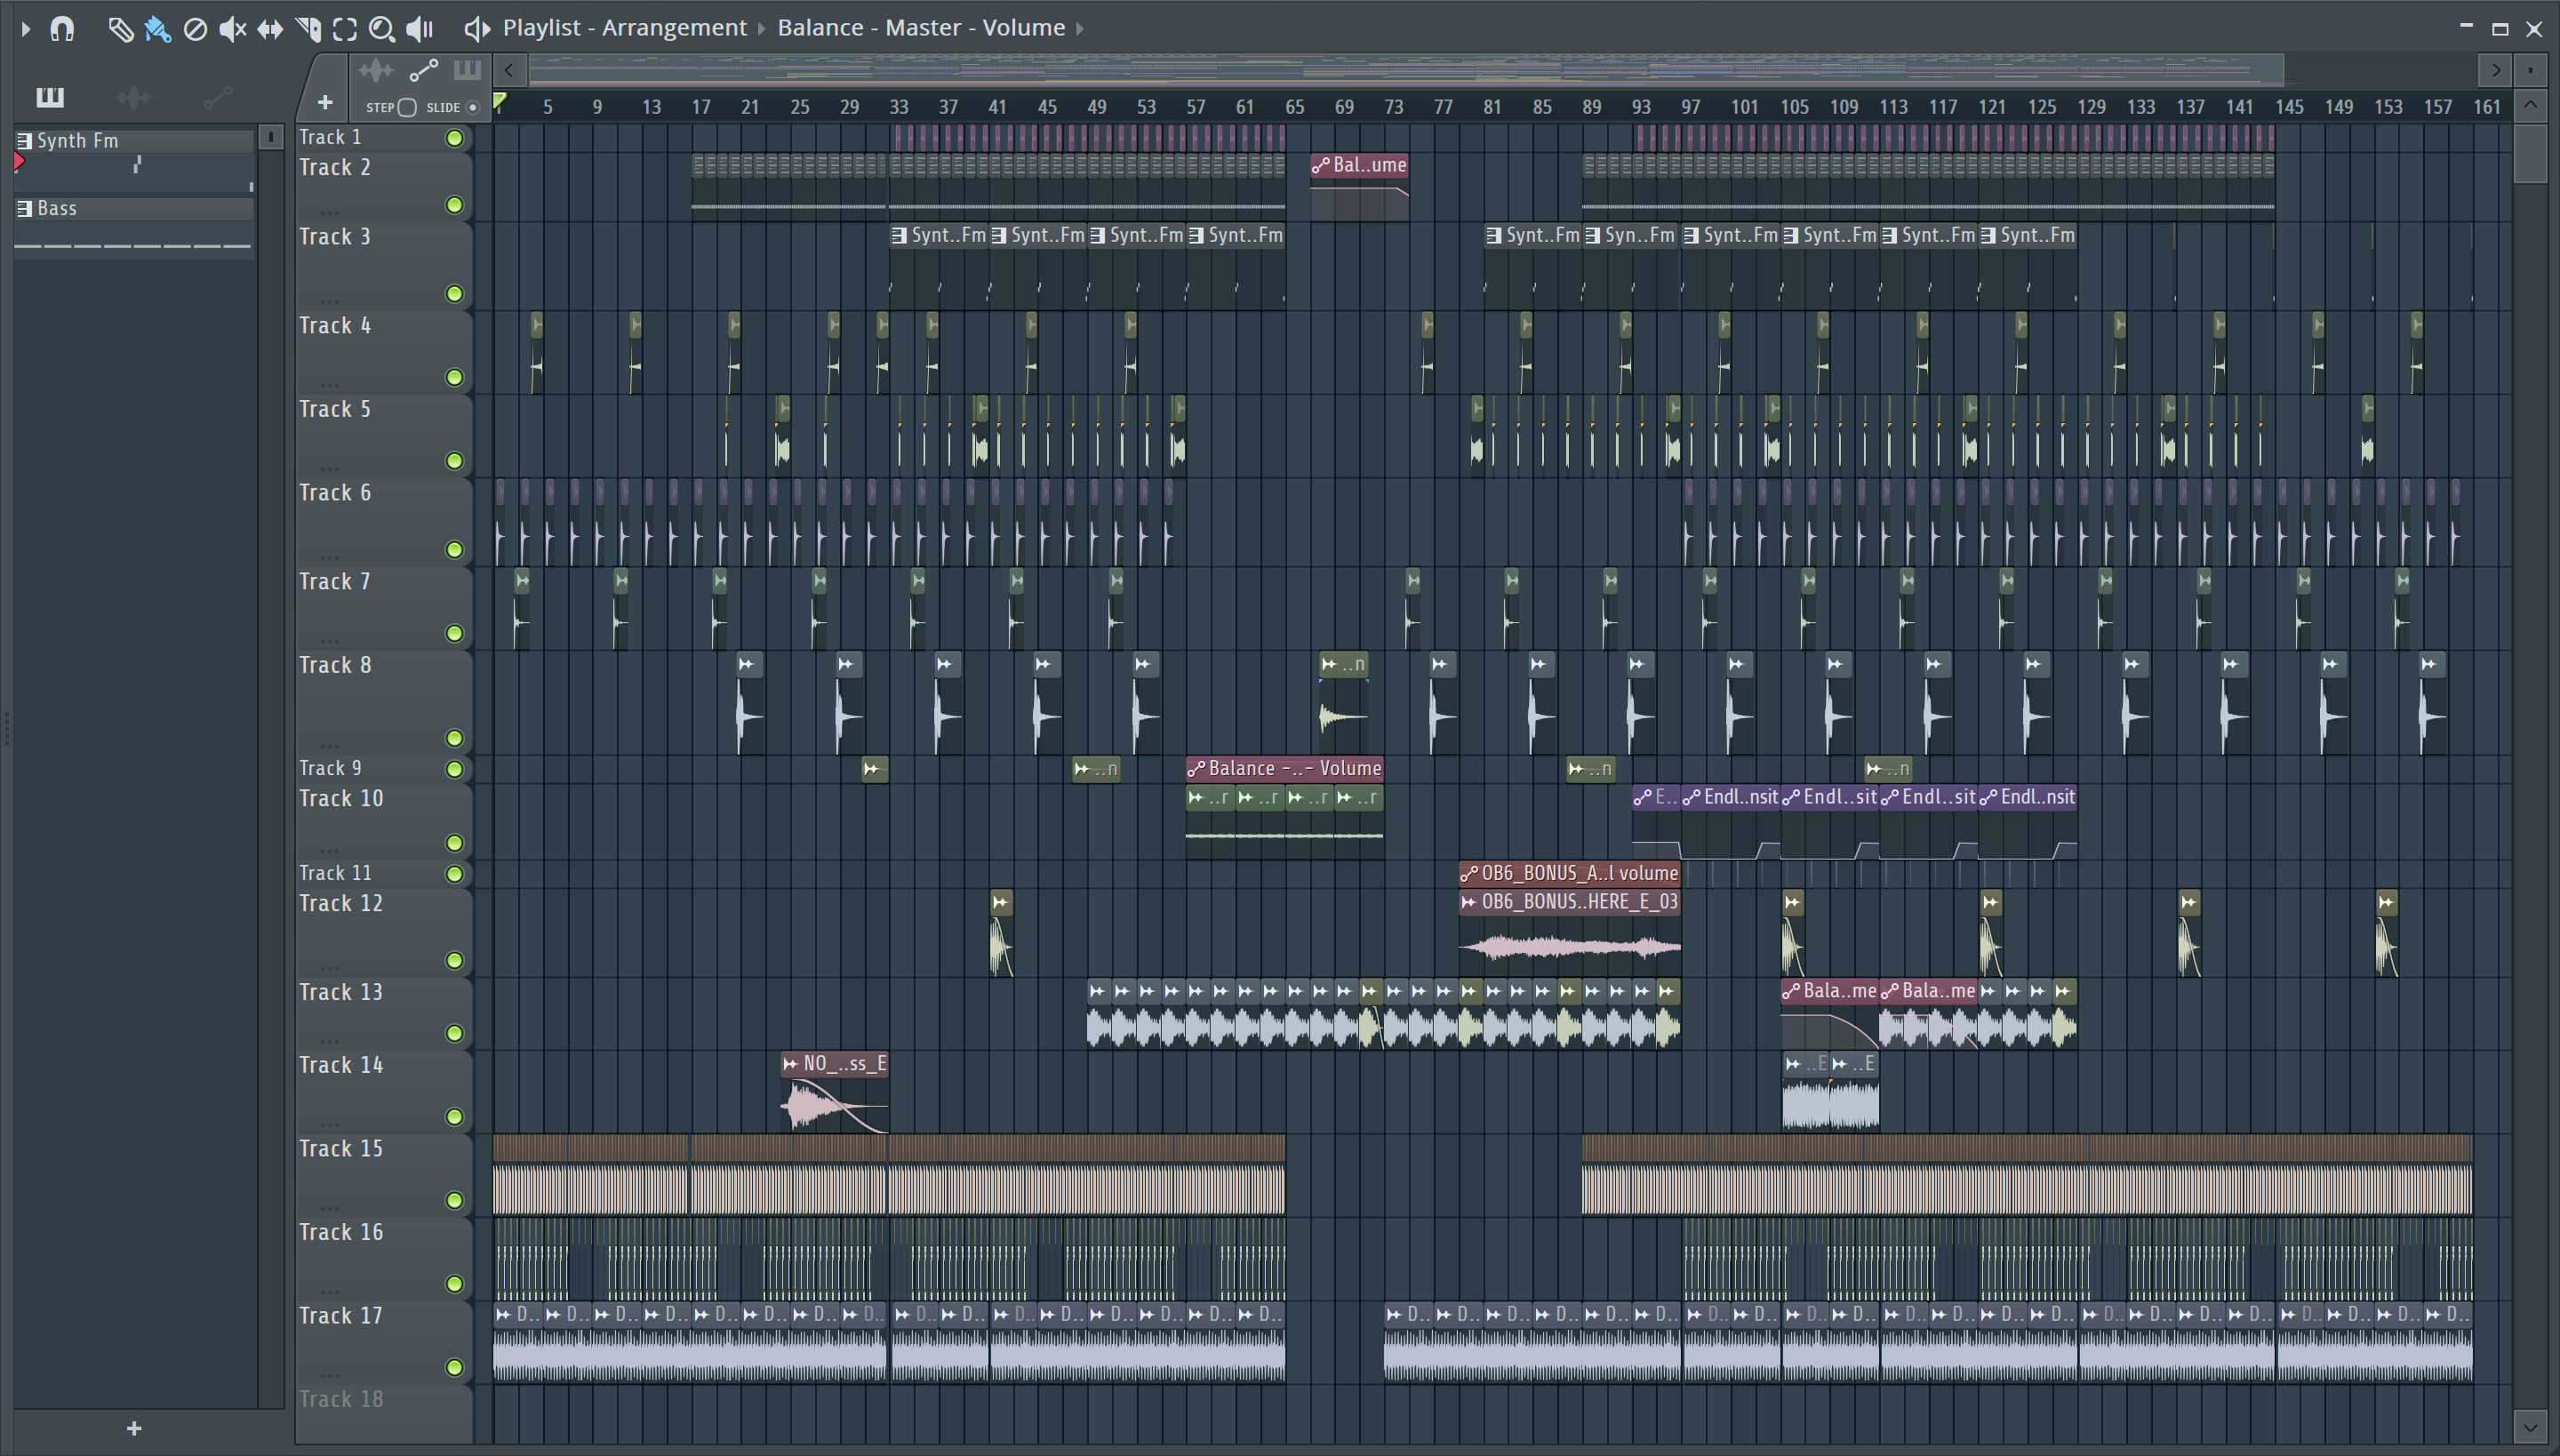Mute Track 1 with its green light

click(x=454, y=138)
